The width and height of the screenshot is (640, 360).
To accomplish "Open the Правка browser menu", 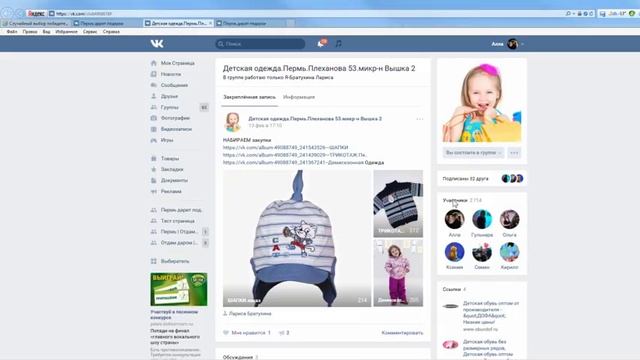I will 30,31.
